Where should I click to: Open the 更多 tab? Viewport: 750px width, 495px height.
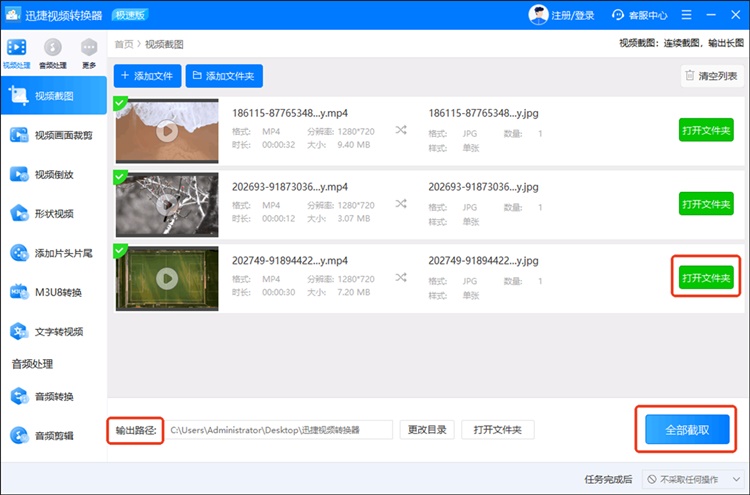coord(89,54)
